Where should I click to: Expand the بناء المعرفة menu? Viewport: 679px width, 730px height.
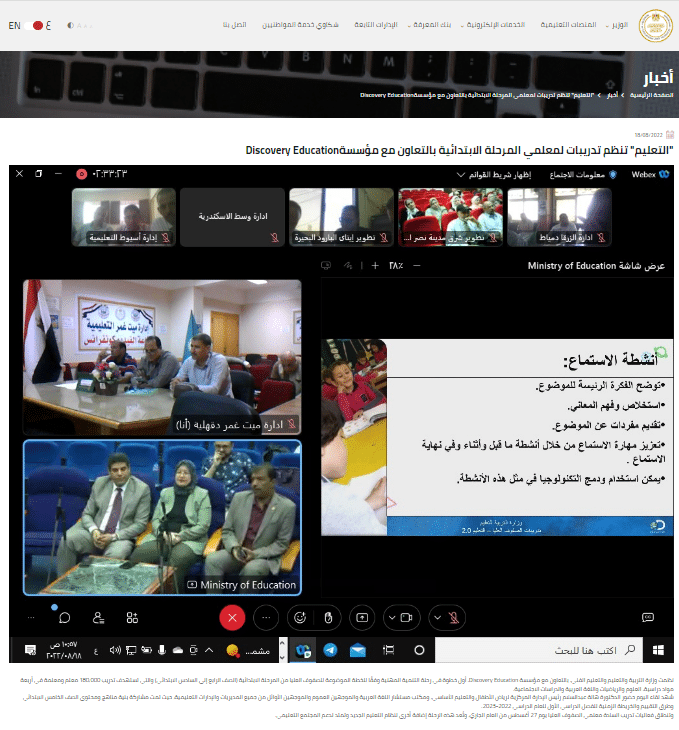point(429,25)
